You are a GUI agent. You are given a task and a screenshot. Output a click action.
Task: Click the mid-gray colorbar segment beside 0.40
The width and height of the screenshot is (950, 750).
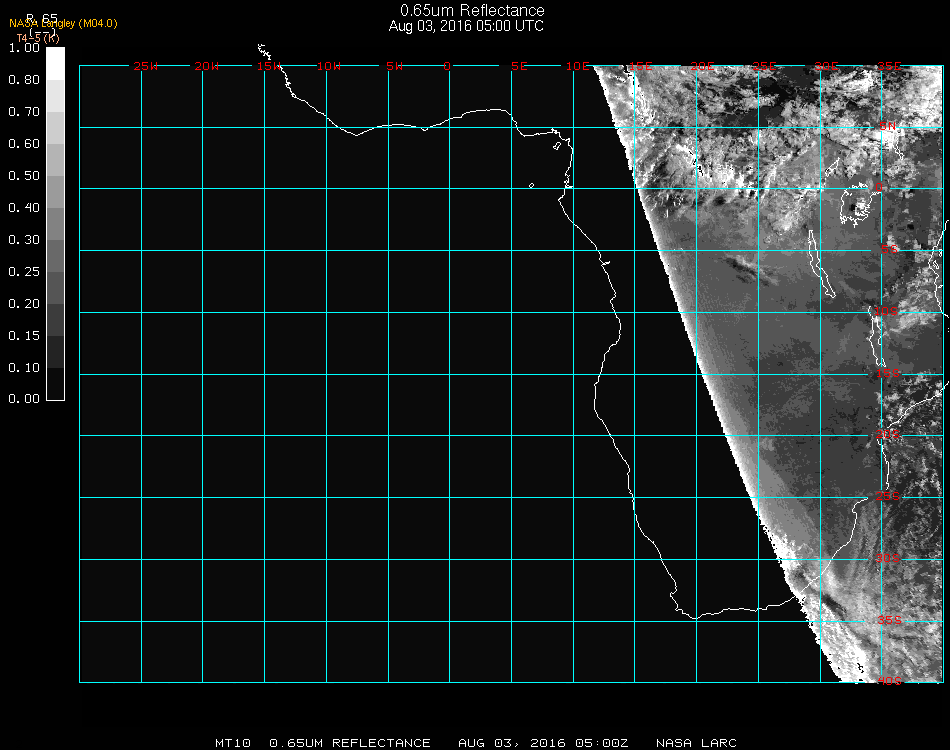click(x=55, y=224)
